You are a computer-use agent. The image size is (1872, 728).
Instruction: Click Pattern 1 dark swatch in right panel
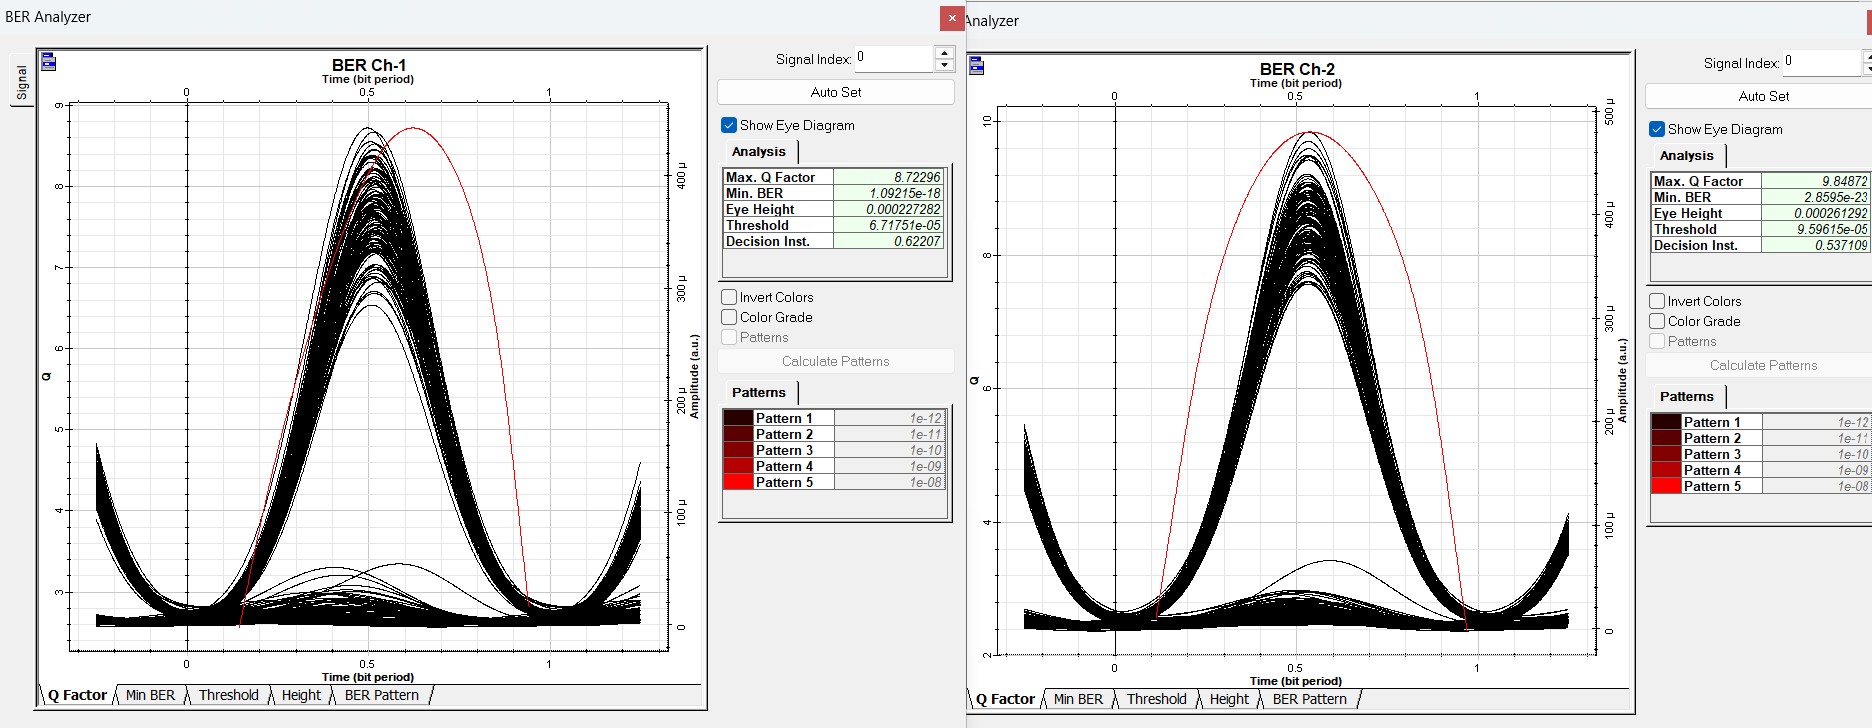pos(1666,422)
